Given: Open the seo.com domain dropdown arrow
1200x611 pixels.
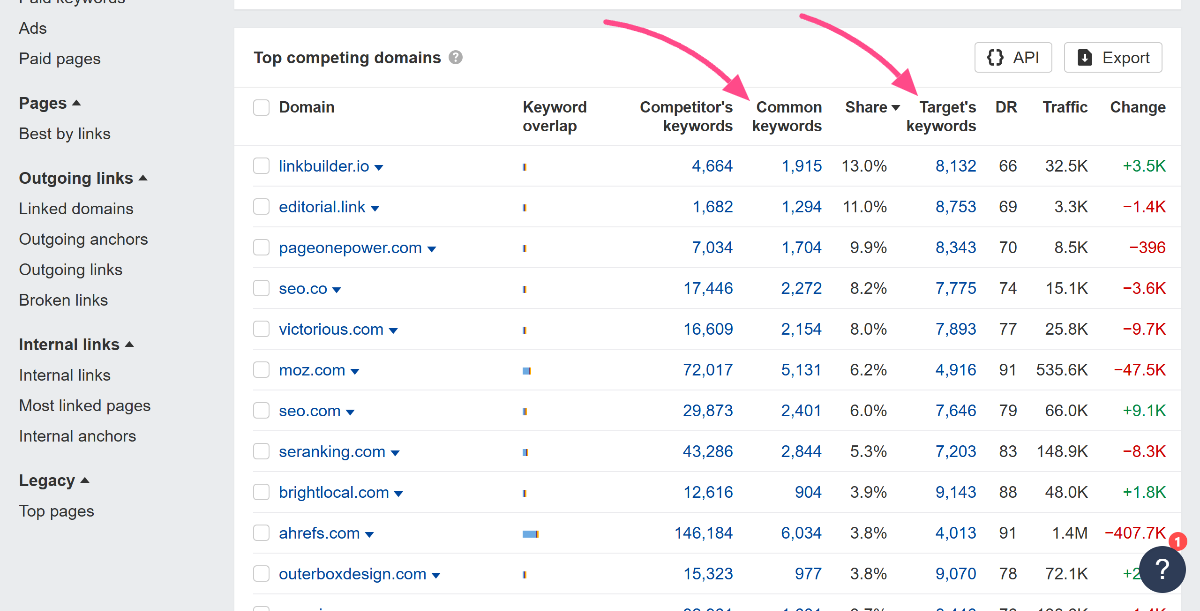Looking at the screenshot, I should tap(350, 413).
